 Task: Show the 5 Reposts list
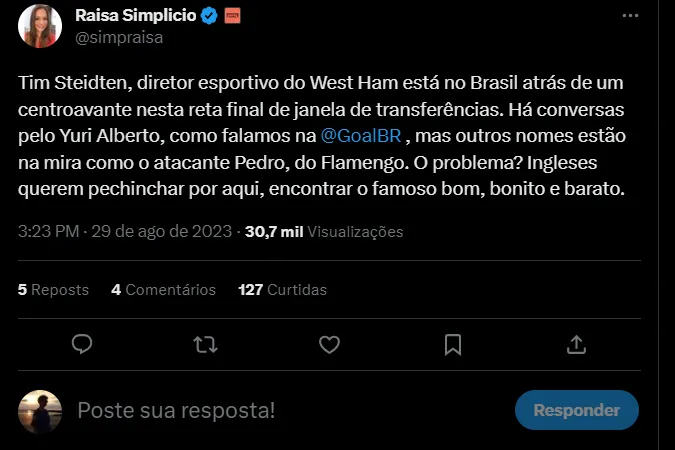pyautogui.click(x=54, y=290)
